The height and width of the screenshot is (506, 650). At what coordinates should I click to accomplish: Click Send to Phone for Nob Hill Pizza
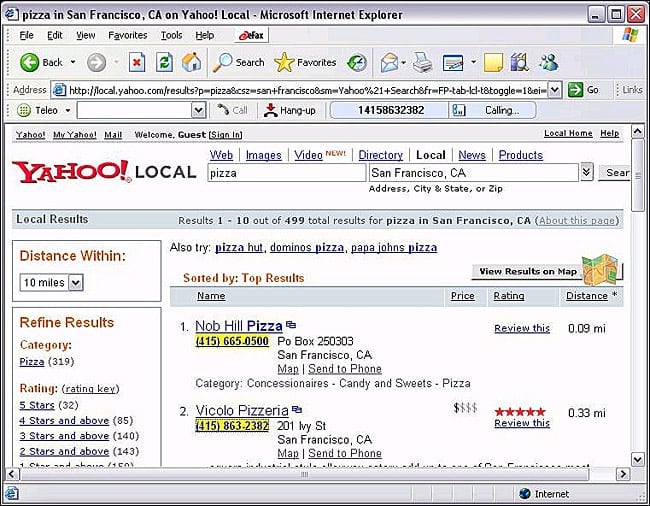[344, 369]
